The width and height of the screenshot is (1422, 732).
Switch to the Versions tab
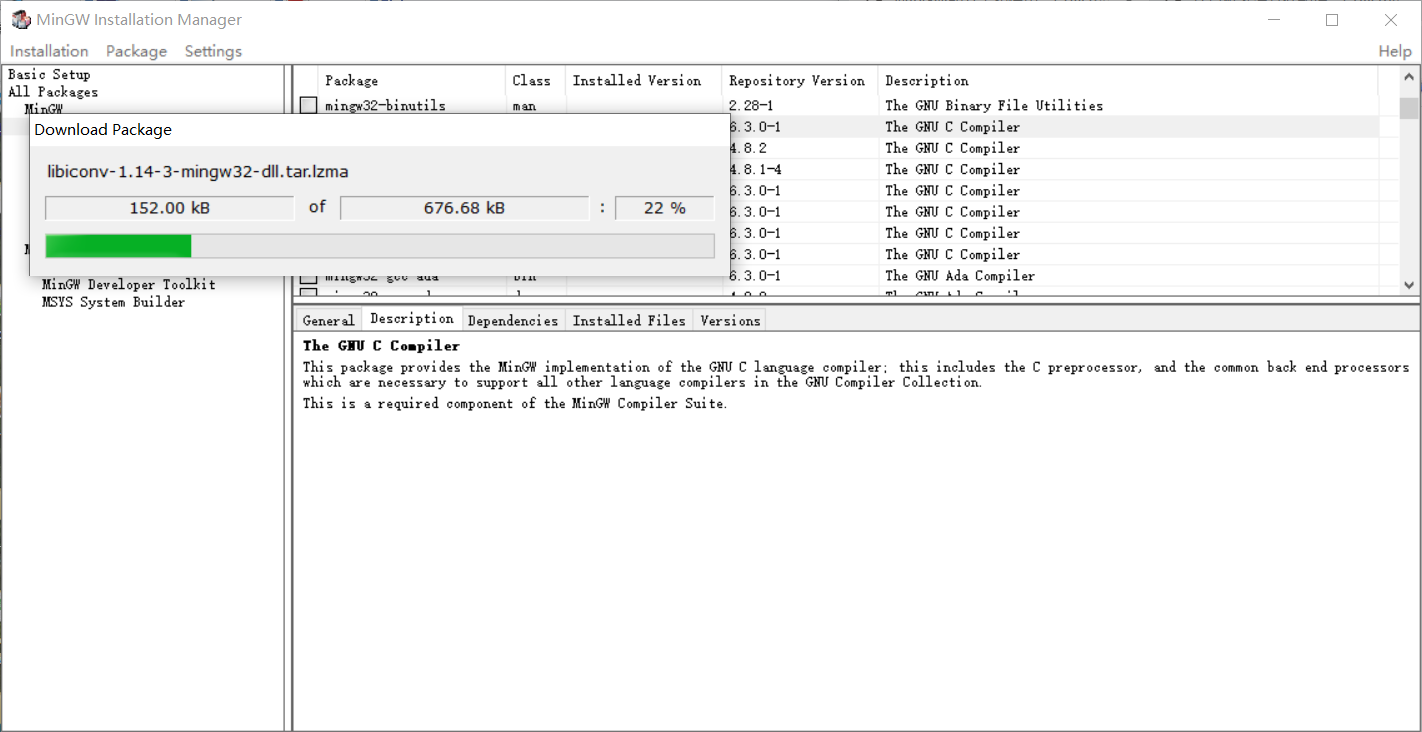(730, 320)
